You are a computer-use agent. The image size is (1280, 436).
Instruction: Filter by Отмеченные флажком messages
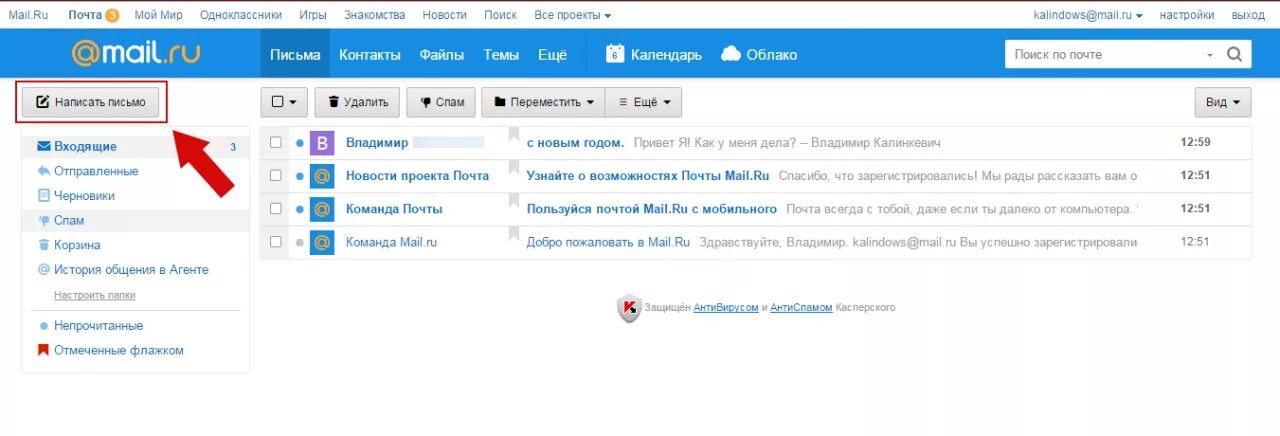pyautogui.click(x=119, y=351)
